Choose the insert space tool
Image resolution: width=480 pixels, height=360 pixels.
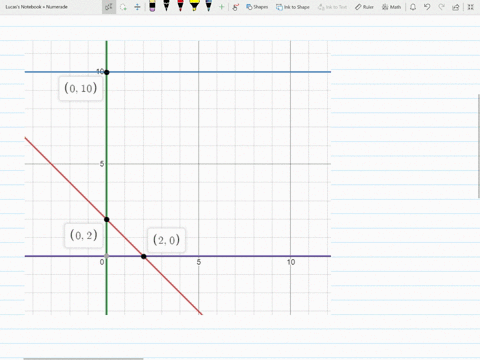(x=137, y=7)
